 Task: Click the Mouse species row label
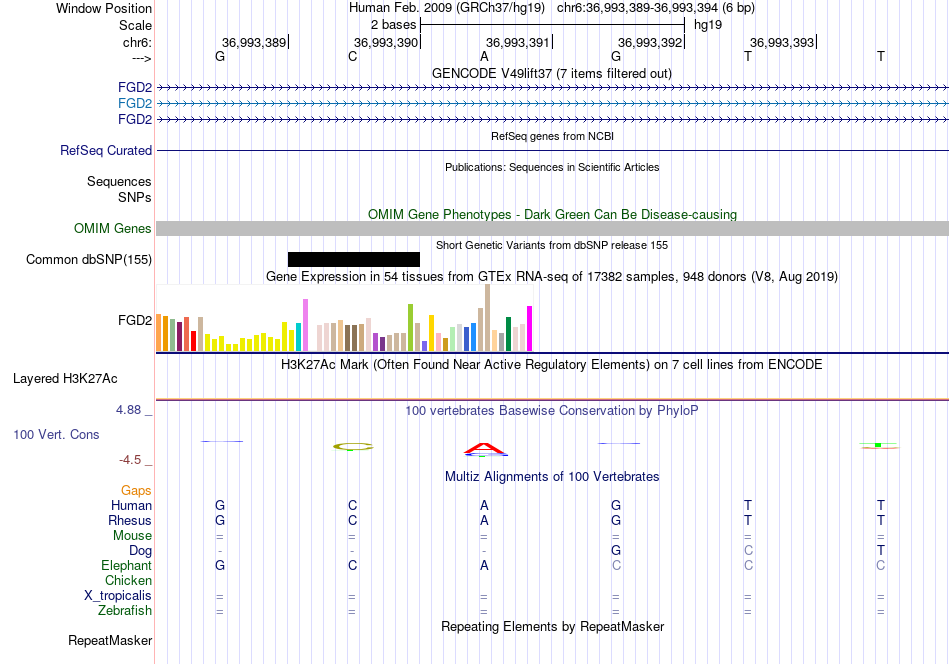pyautogui.click(x=132, y=536)
